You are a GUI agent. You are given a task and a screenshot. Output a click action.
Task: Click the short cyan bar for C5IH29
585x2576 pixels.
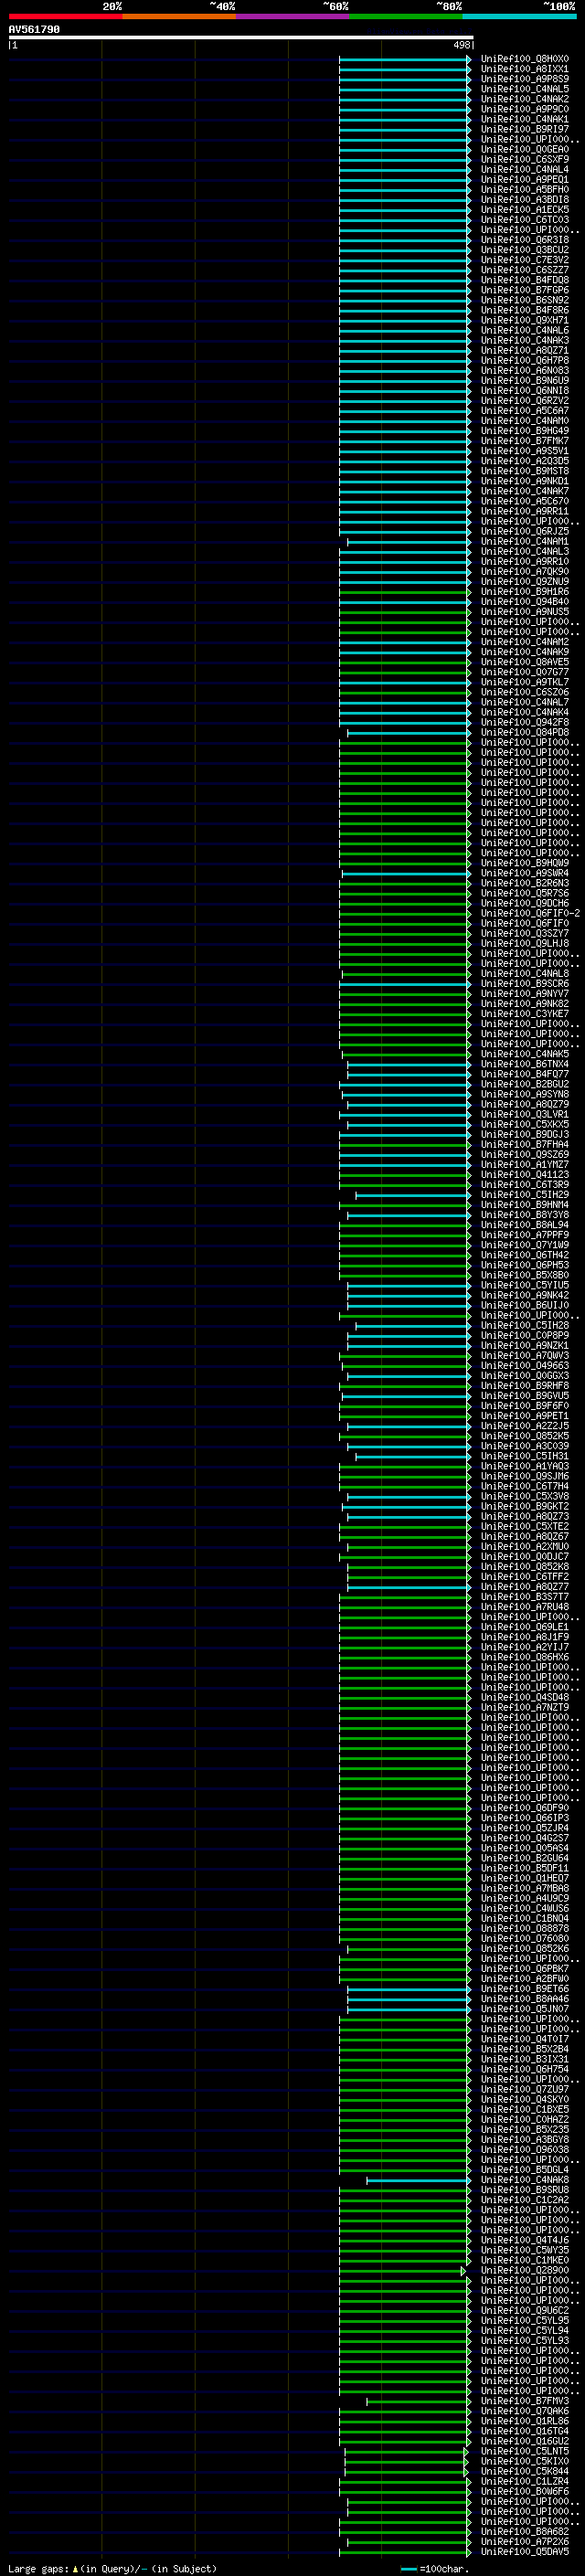[413, 1194]
